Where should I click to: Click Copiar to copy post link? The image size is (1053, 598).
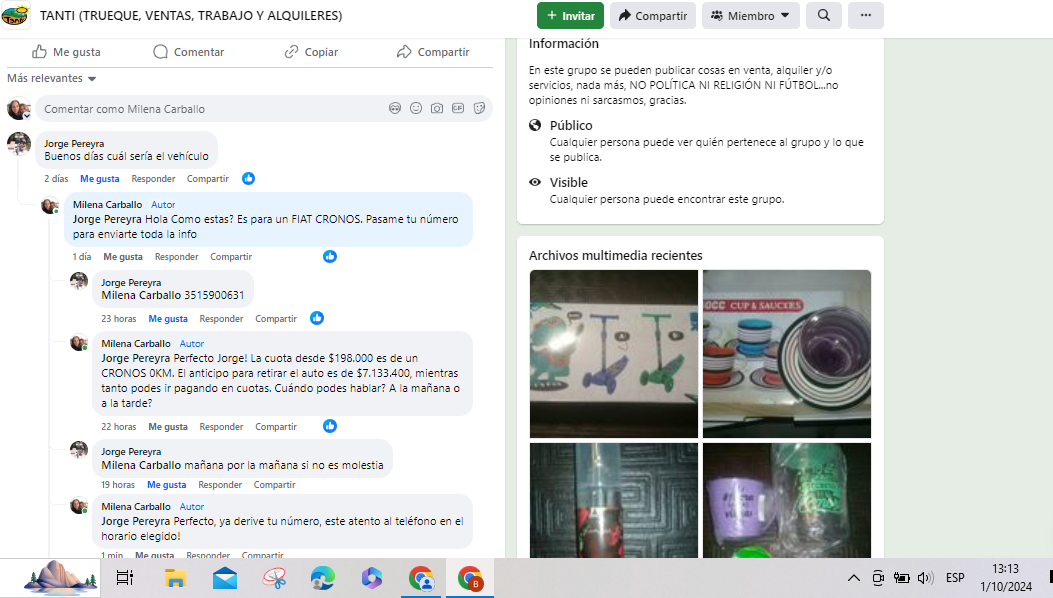[x=311, y=52]
